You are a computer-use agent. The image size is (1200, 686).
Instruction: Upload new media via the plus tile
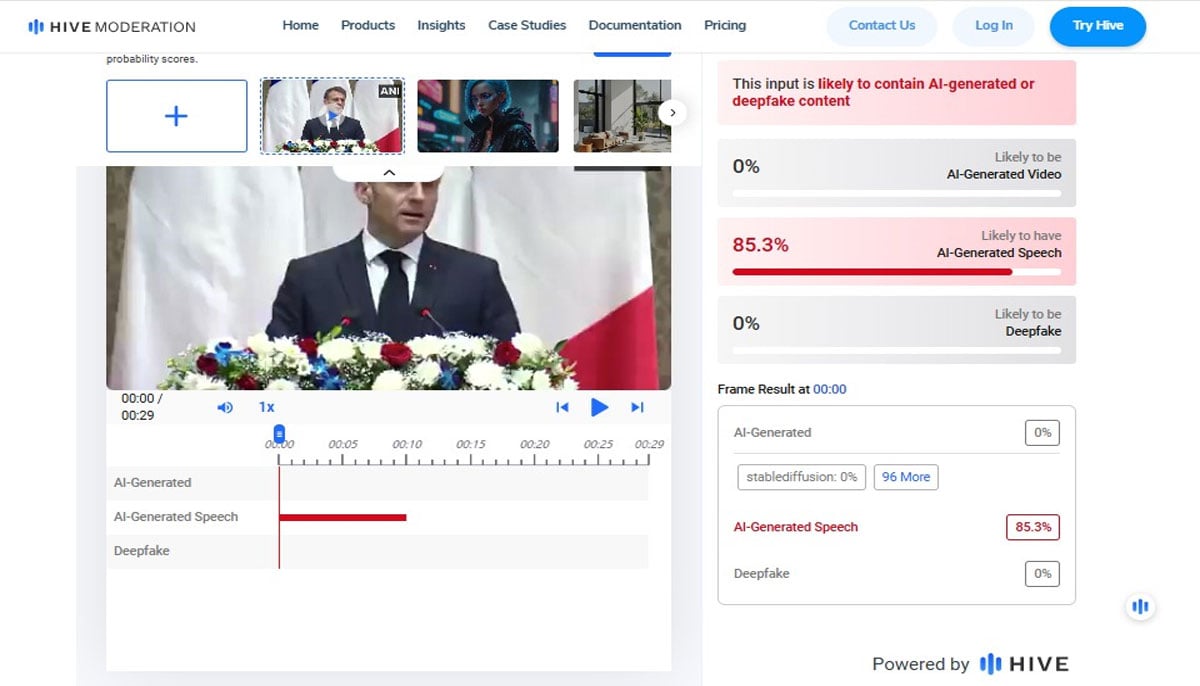[176, 116]
